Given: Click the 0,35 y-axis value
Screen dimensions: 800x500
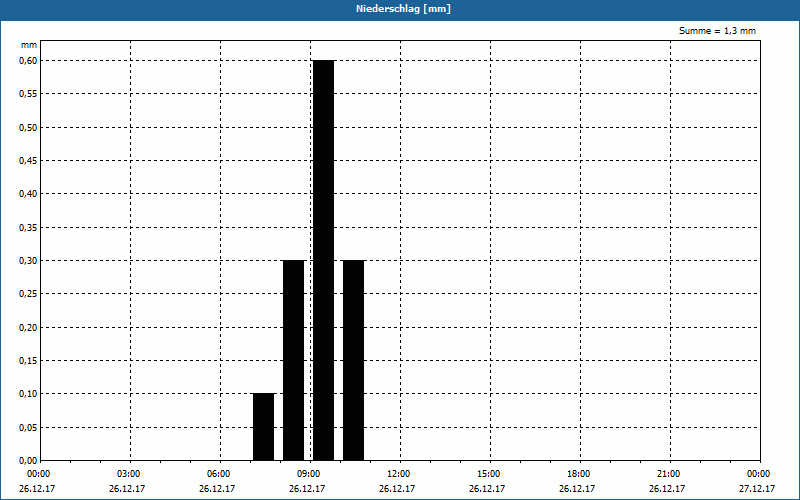Looking at the screenshot, I should point(28,228).
